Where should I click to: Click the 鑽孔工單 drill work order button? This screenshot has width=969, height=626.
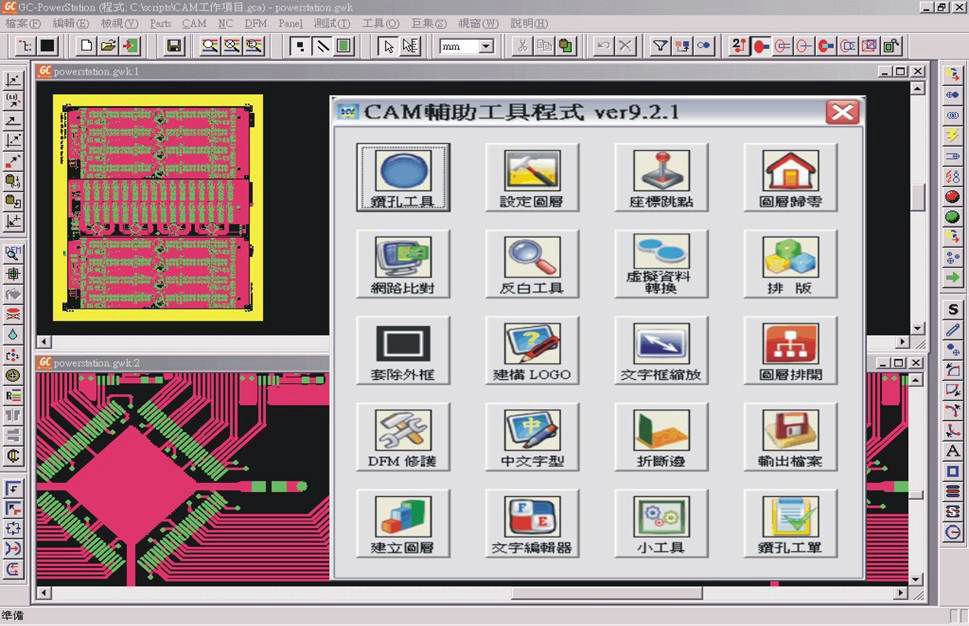pyautogui.click(x=790, y=523)
